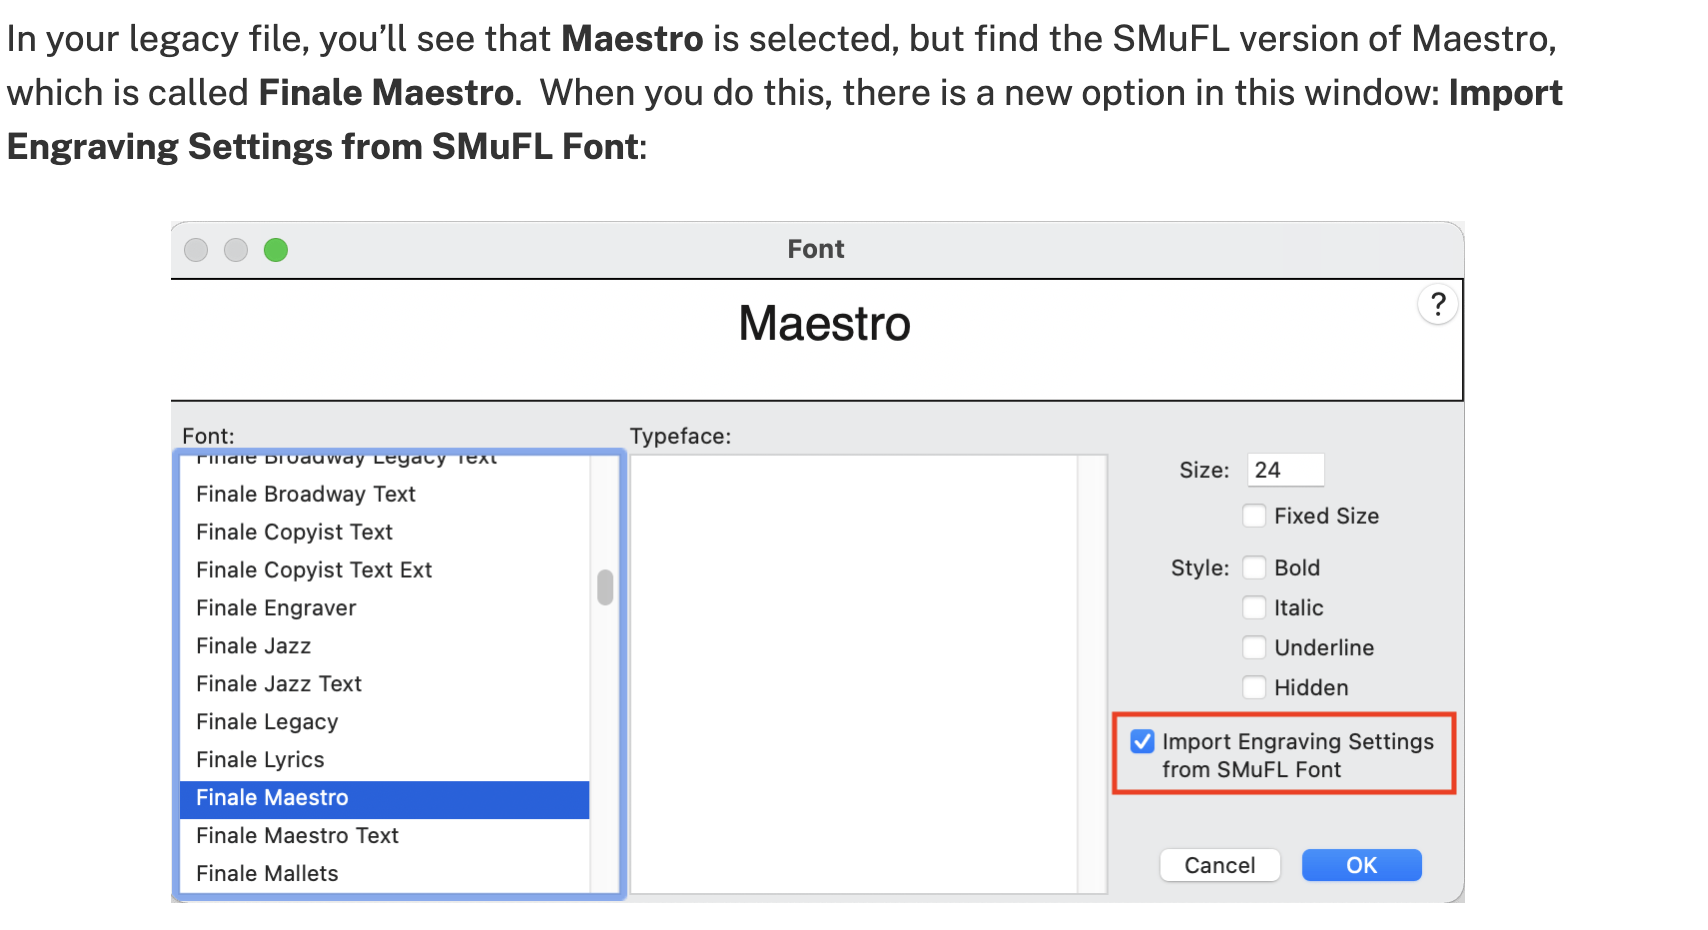This screenshot has width=1708, height=930.
Task: Pick Finale Jazz in font list
Action: (254, 646)
